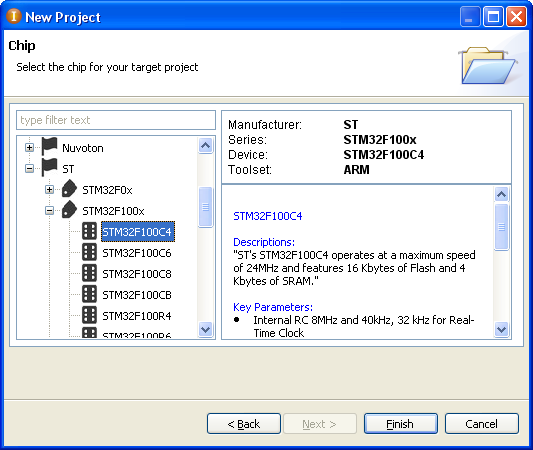Screen dimensions: 533x450
Task: Close the New Project window
Action: click(x=516, y=16)
